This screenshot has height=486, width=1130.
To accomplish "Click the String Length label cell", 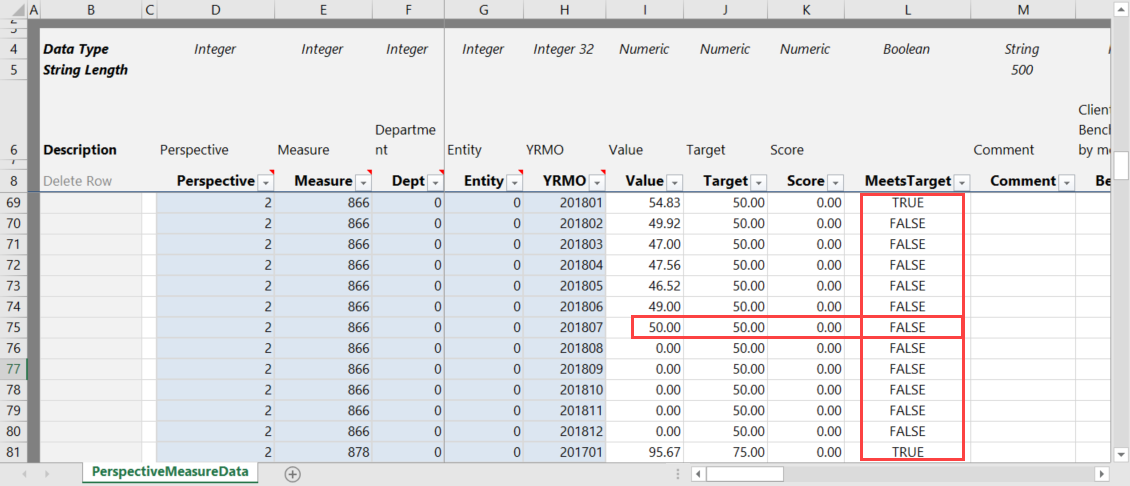I will pyautogui.click(x=91, y=71).
